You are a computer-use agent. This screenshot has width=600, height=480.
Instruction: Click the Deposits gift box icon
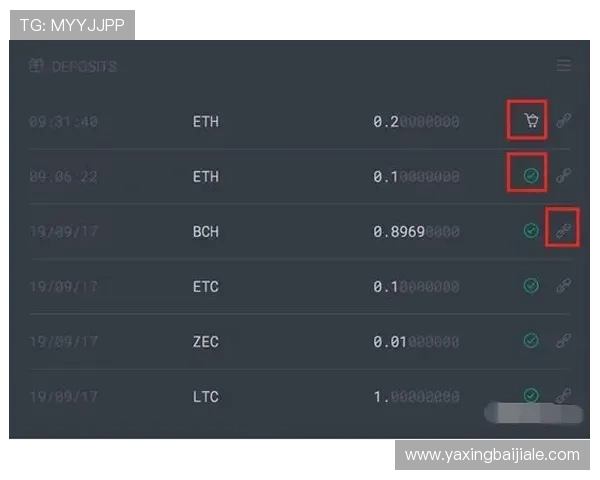pyautogui.click(x=36, y=65)
